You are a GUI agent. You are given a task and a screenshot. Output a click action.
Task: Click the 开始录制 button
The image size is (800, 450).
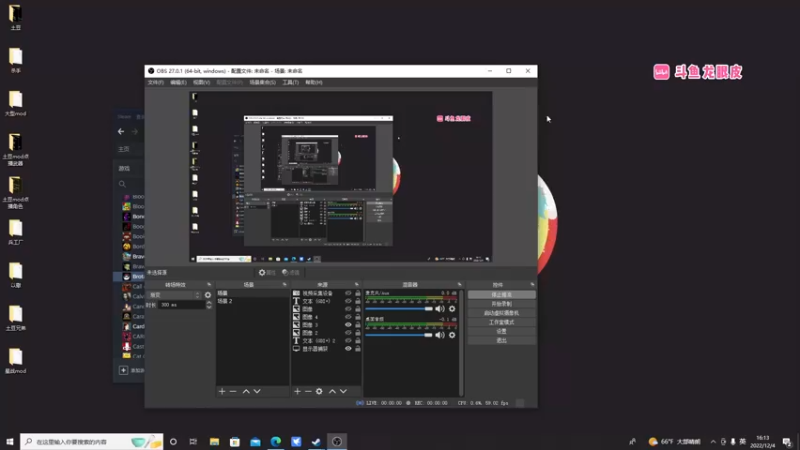[502, 304]
